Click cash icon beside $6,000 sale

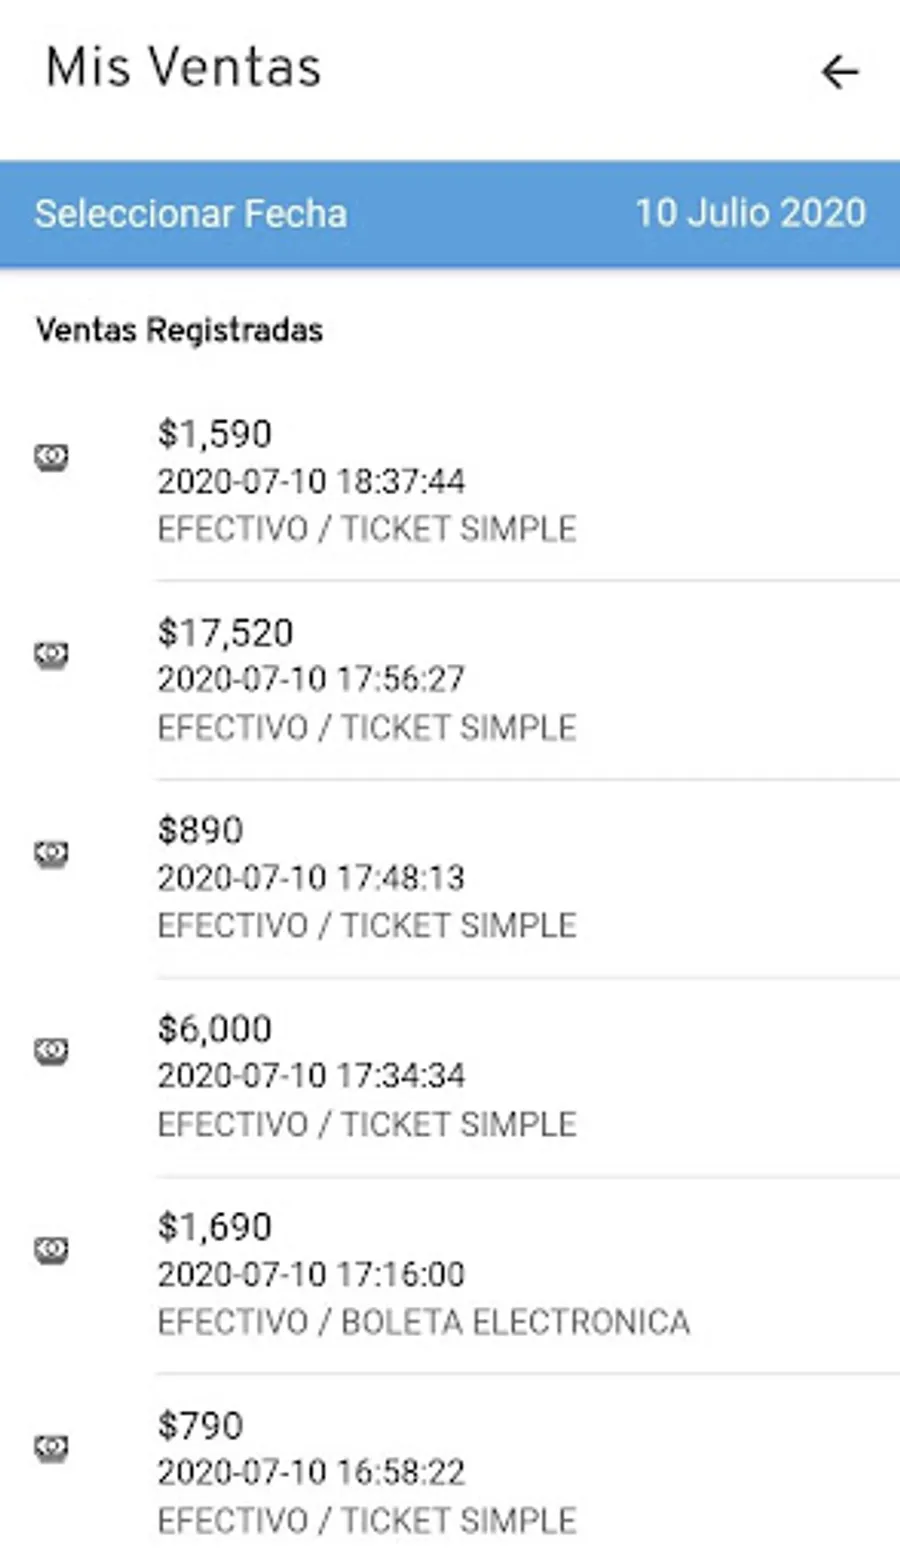(52, 1051)
